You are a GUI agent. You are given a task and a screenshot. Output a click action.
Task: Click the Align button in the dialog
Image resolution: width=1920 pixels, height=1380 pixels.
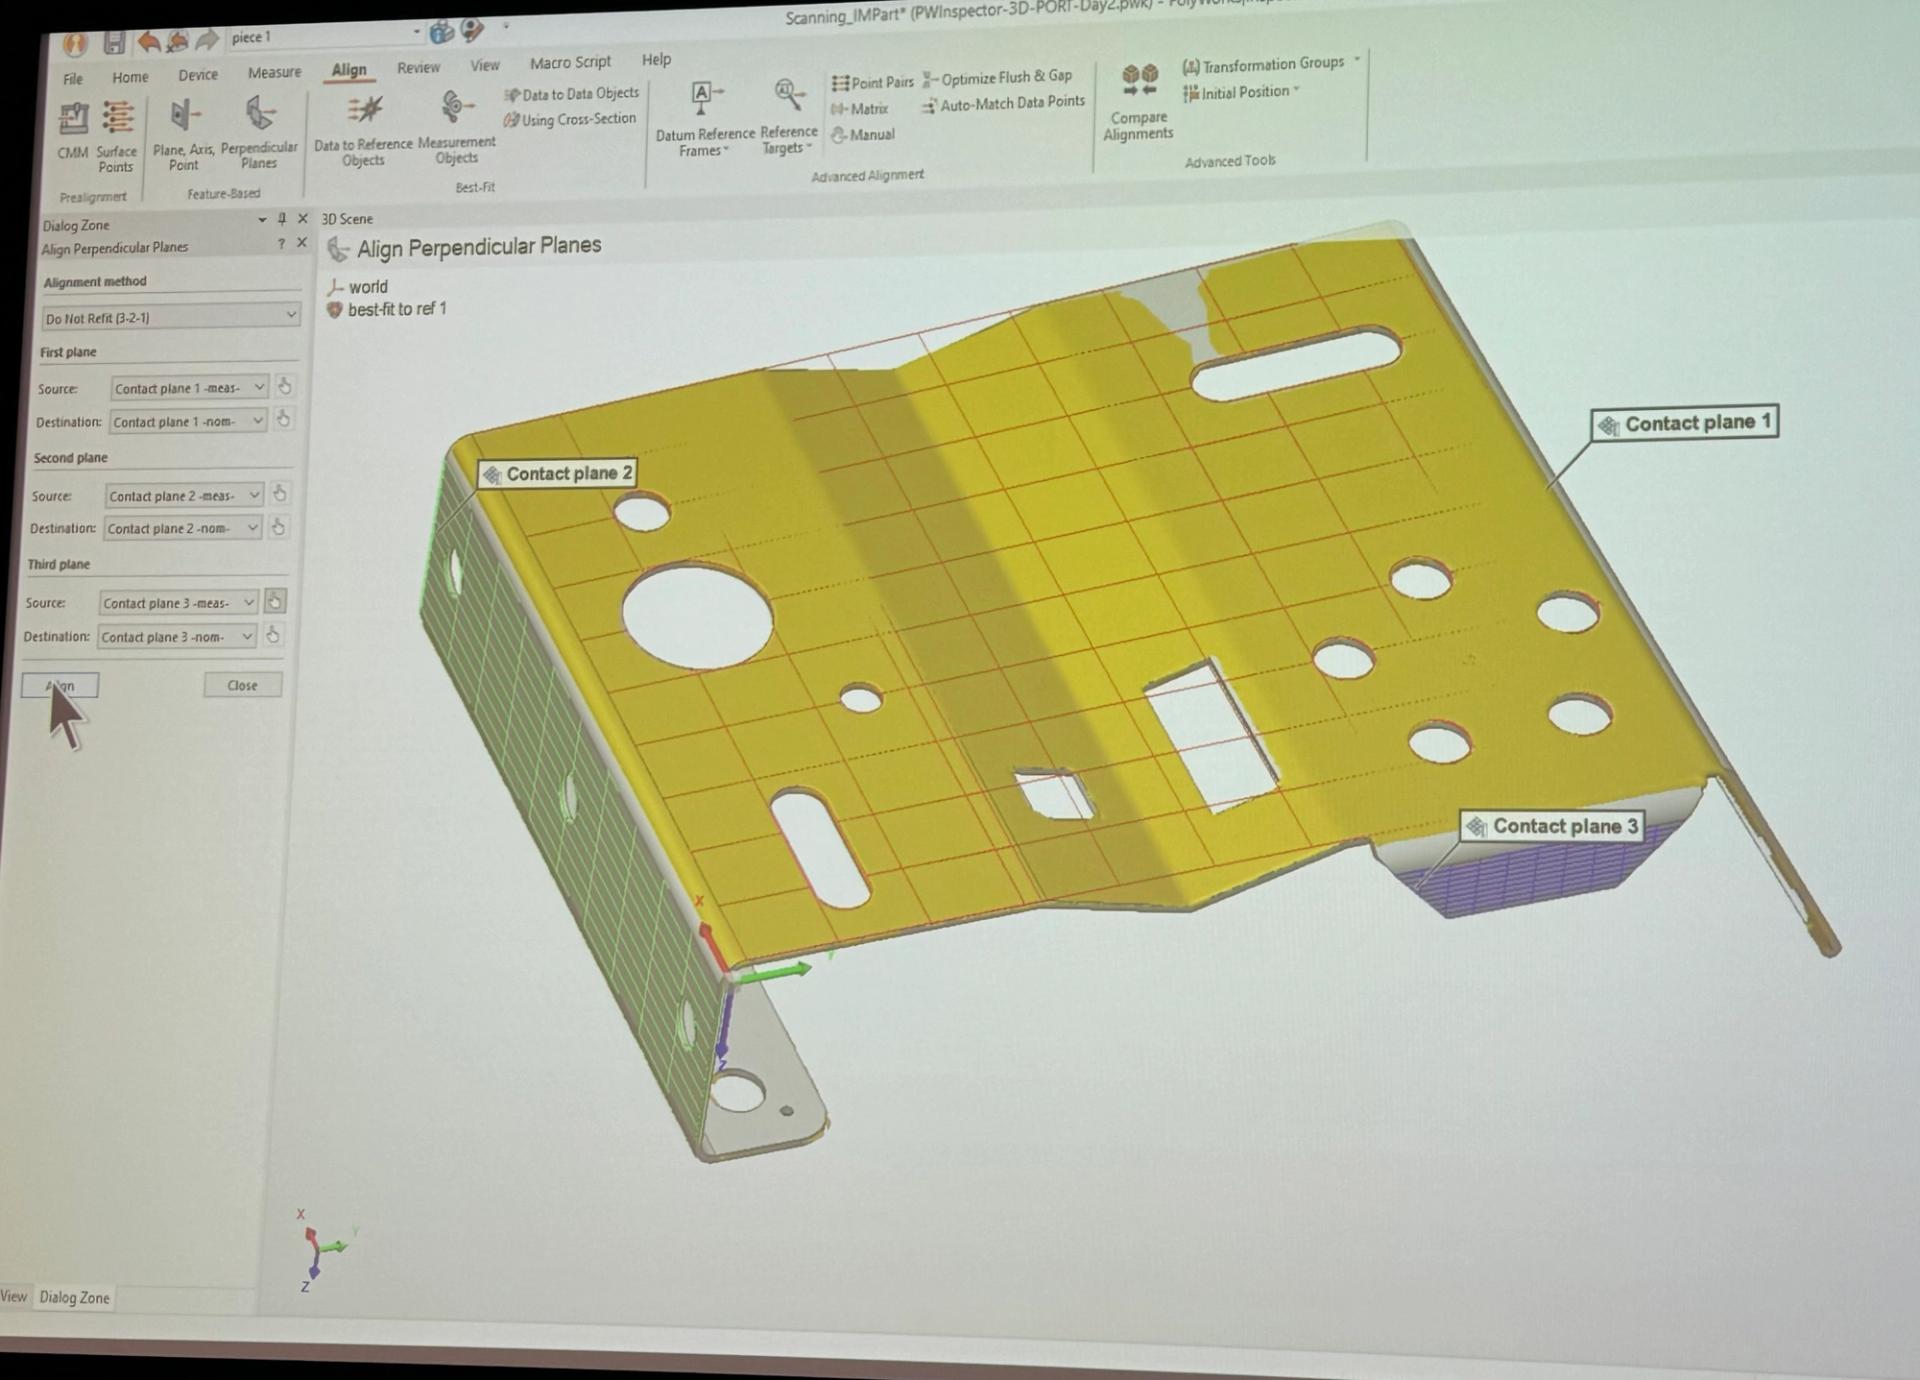tap(60, 686)
